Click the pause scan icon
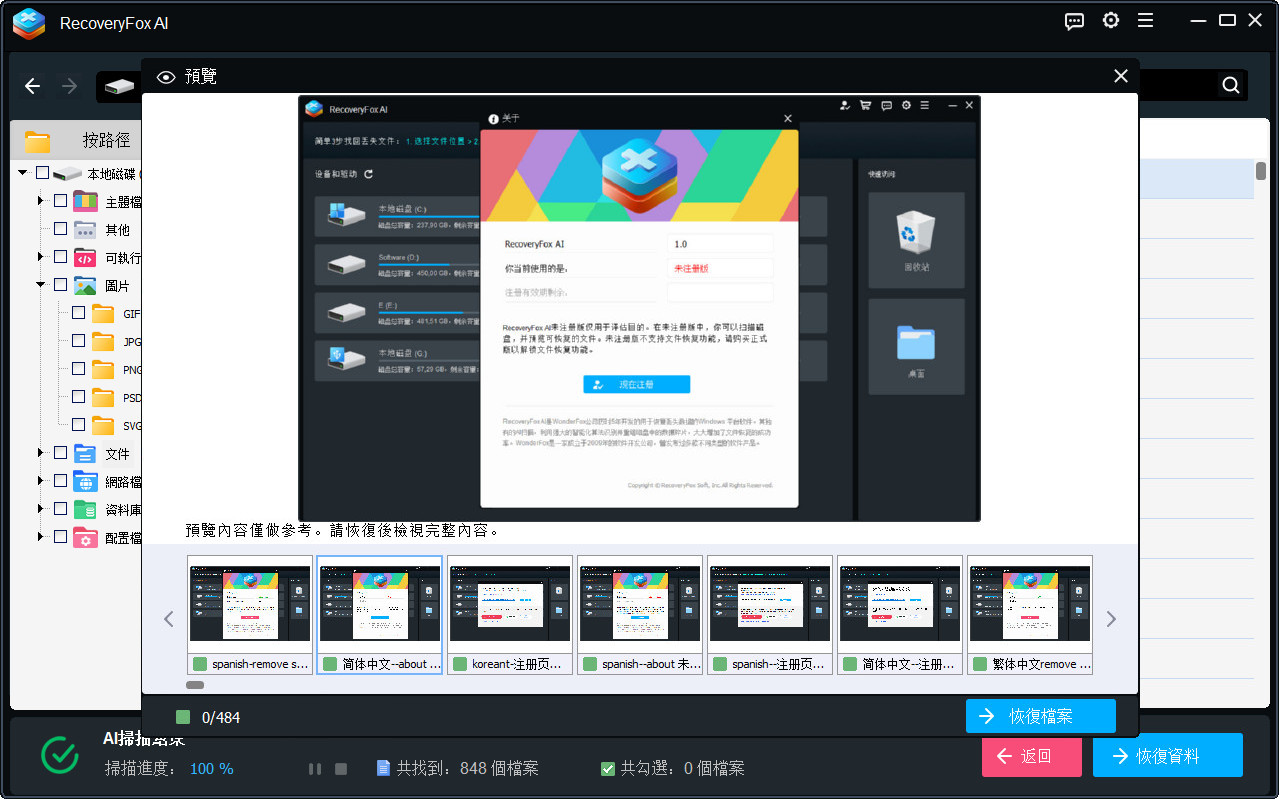The image size is (1279, 799). (315, 769)
